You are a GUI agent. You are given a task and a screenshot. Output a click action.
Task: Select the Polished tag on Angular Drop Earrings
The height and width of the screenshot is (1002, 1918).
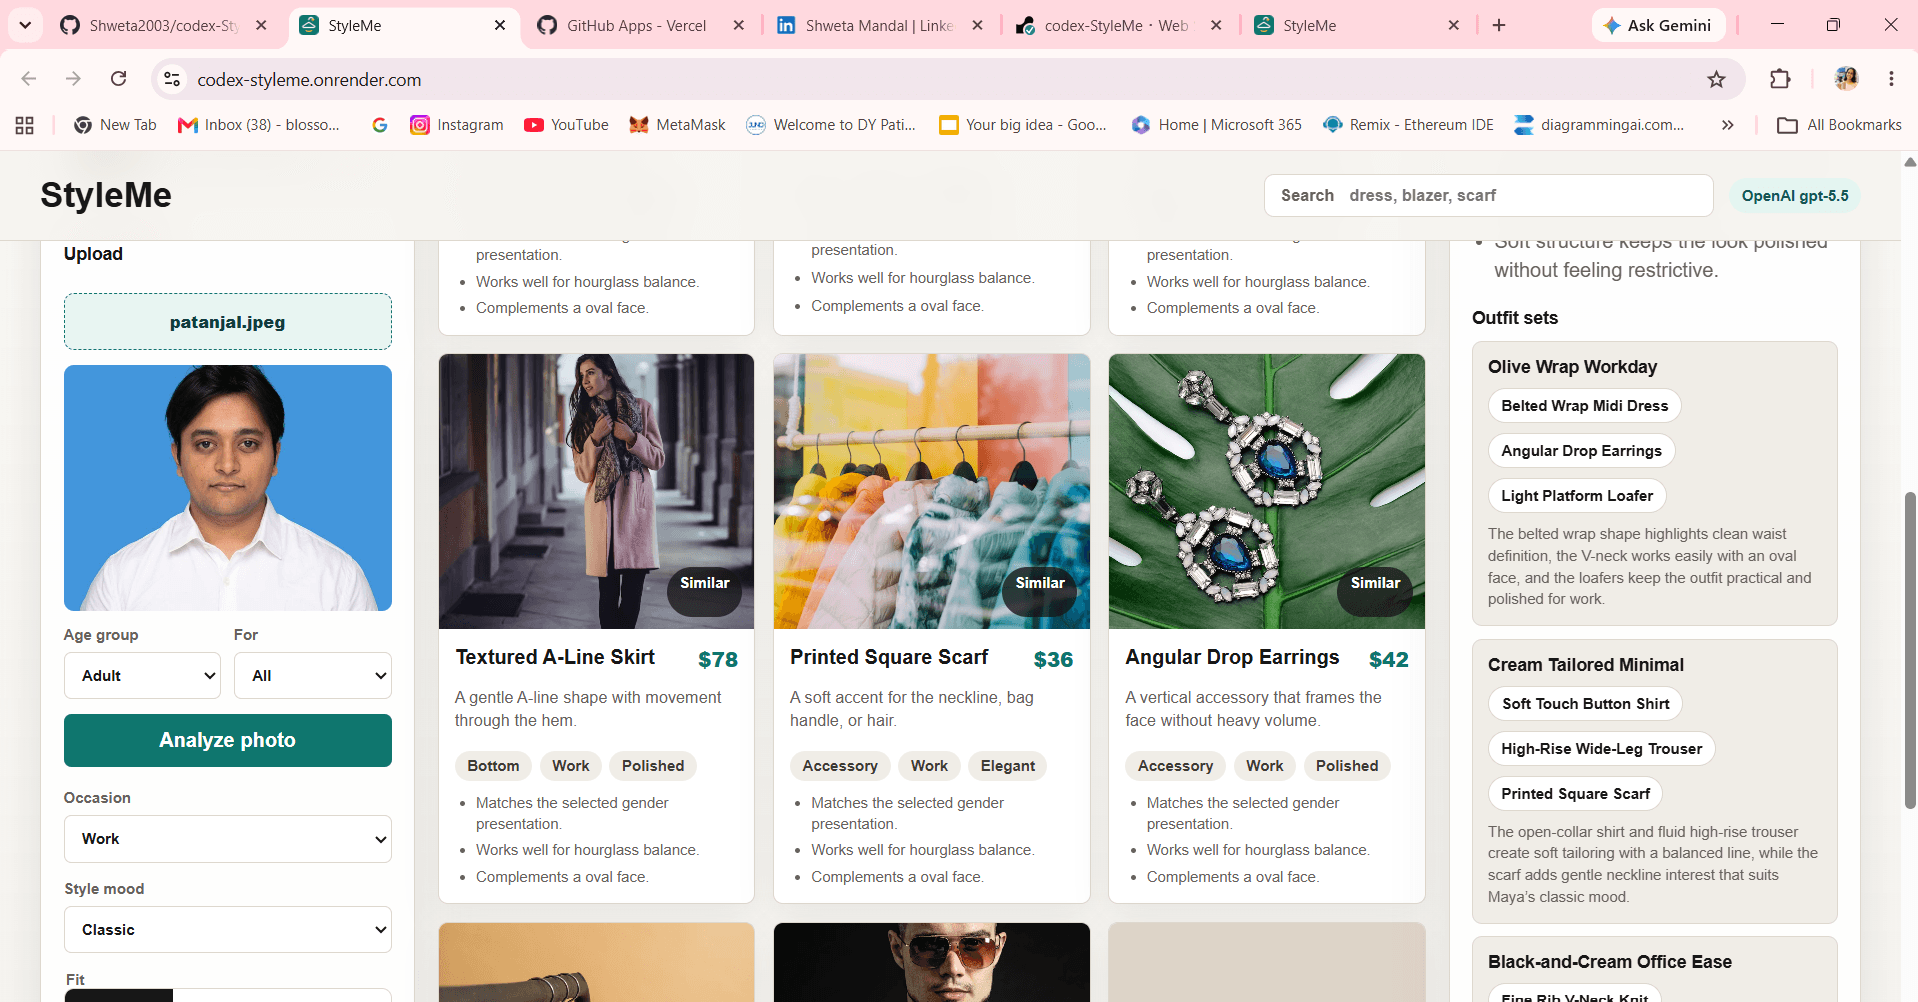click(1347, 766)
